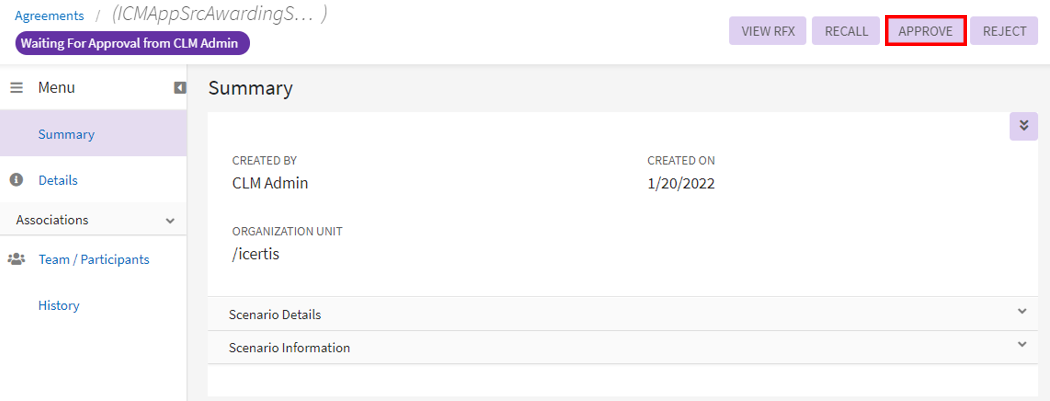
Task: Go to the Agreements breadcrumb link
Action: (x=49, y=16)
